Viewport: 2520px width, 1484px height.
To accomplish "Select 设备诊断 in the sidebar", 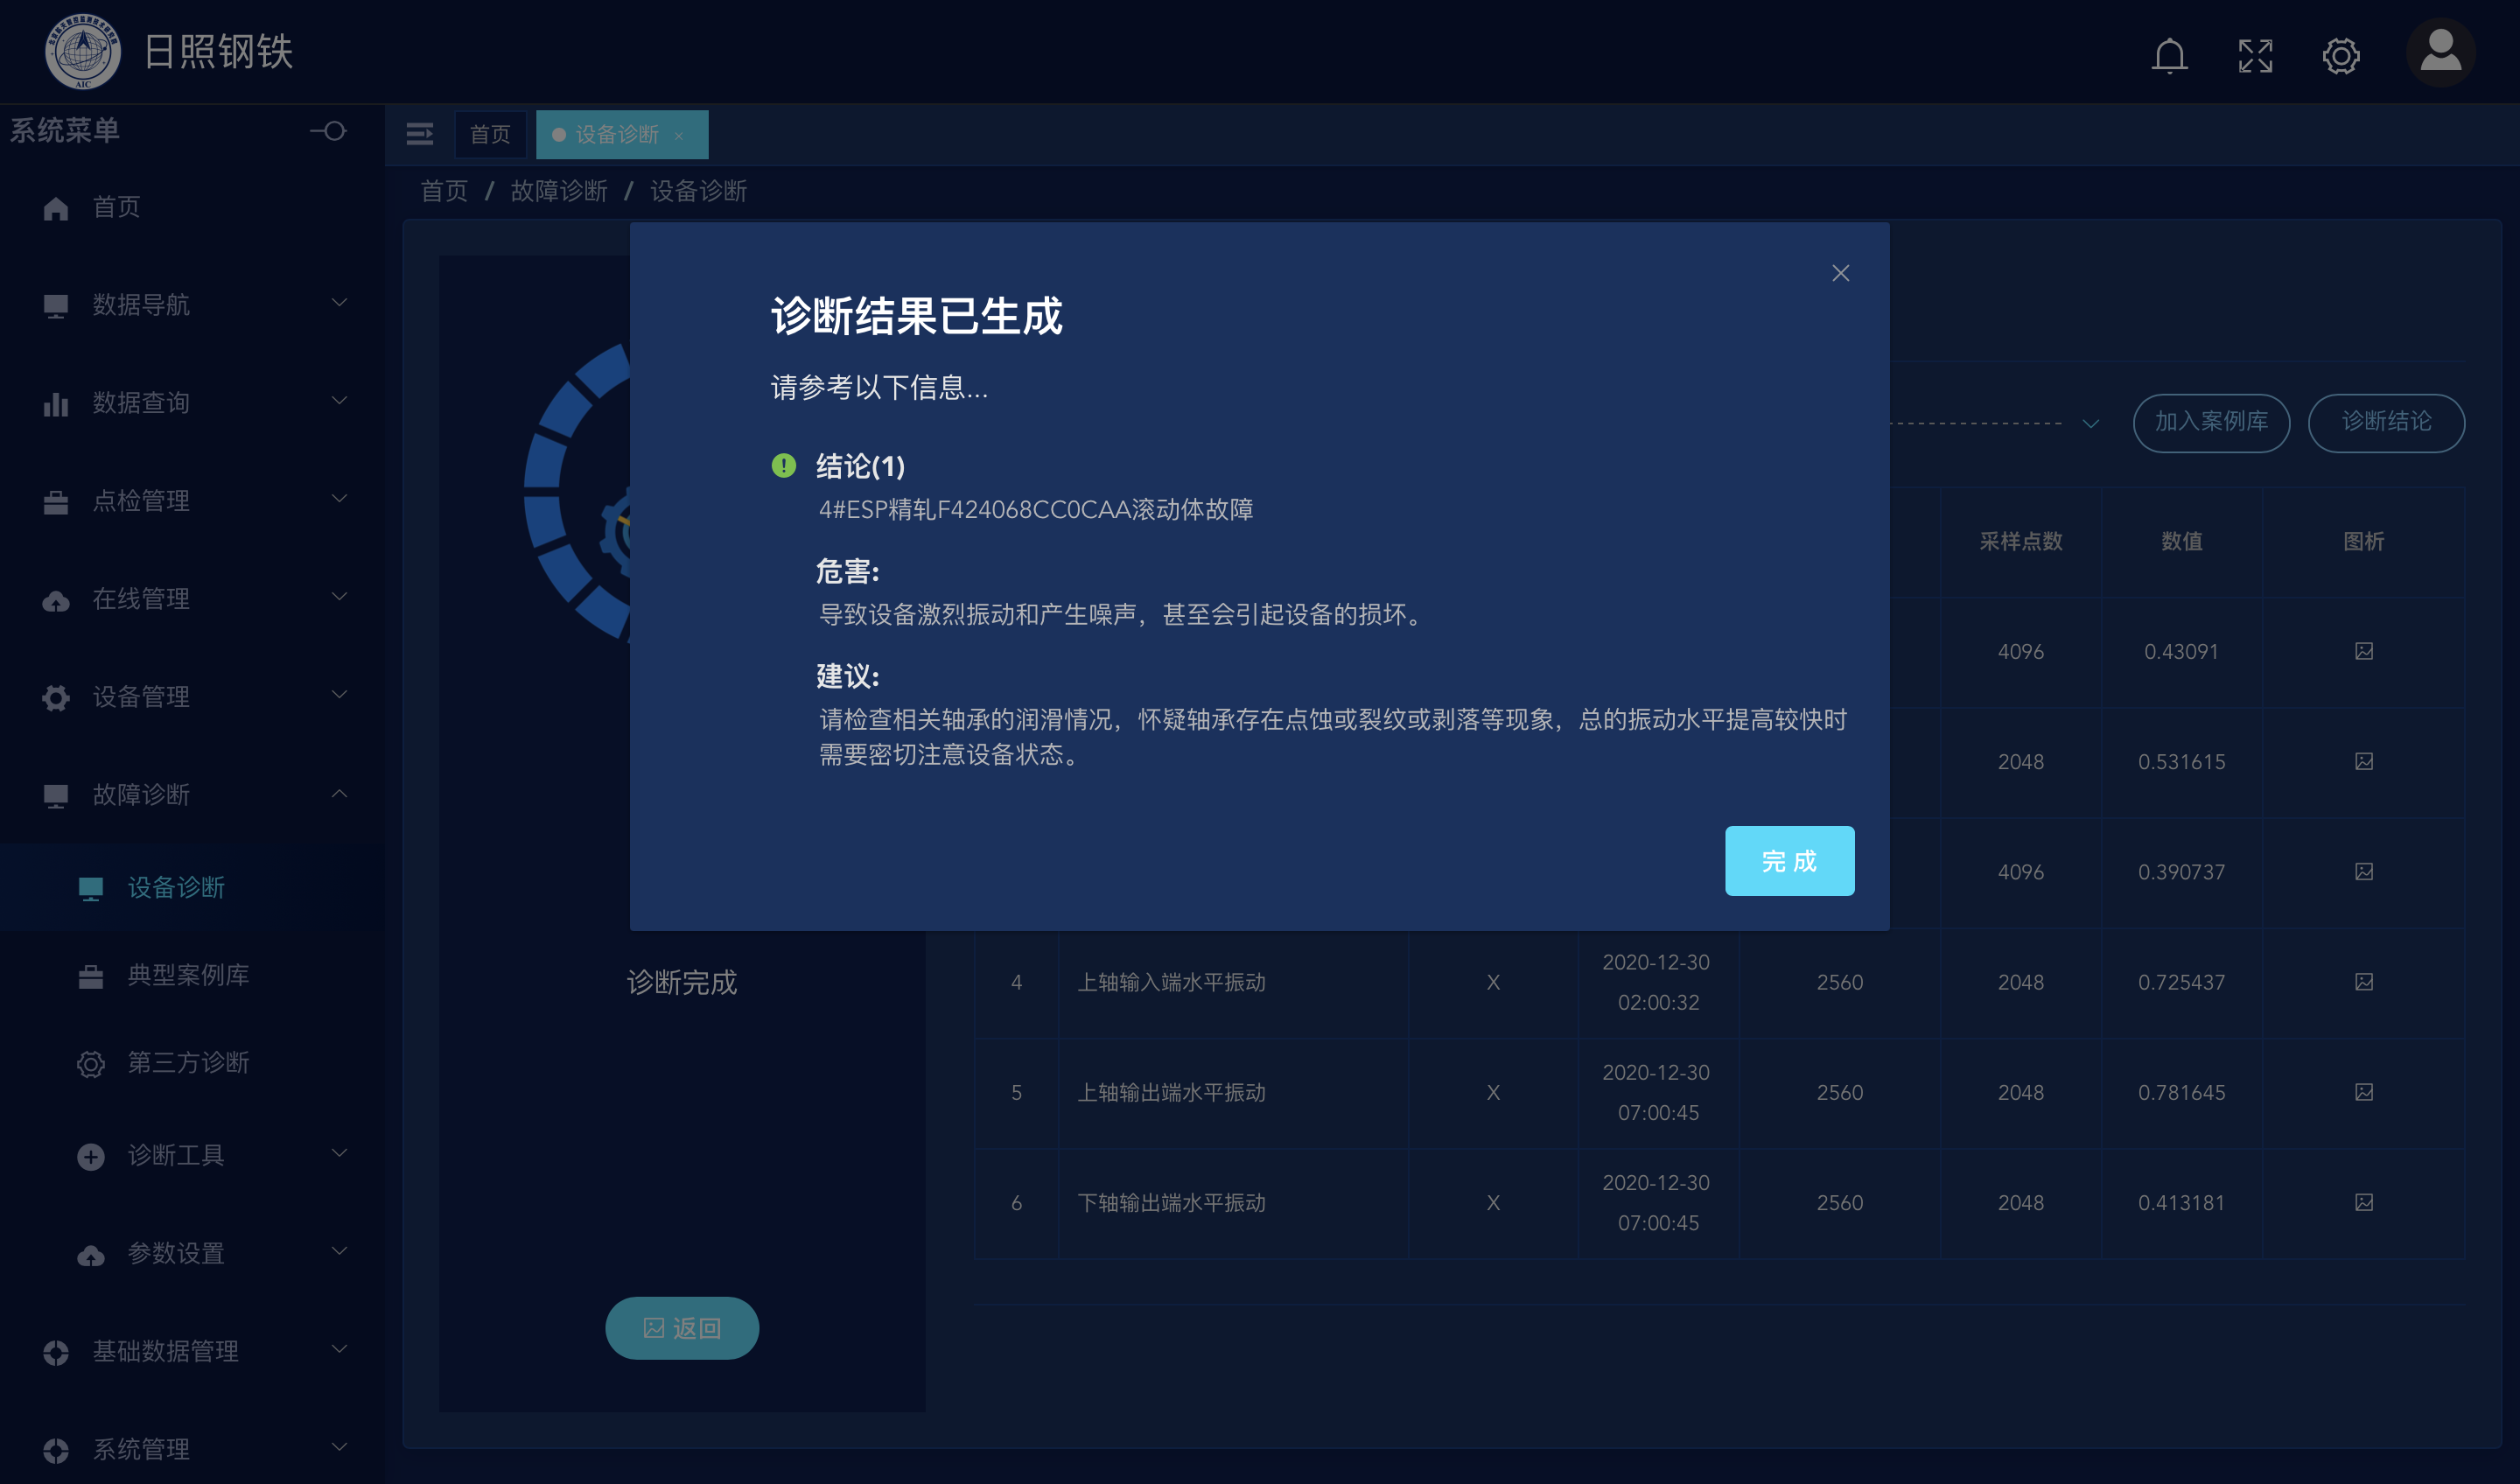I will coord(192,888).
